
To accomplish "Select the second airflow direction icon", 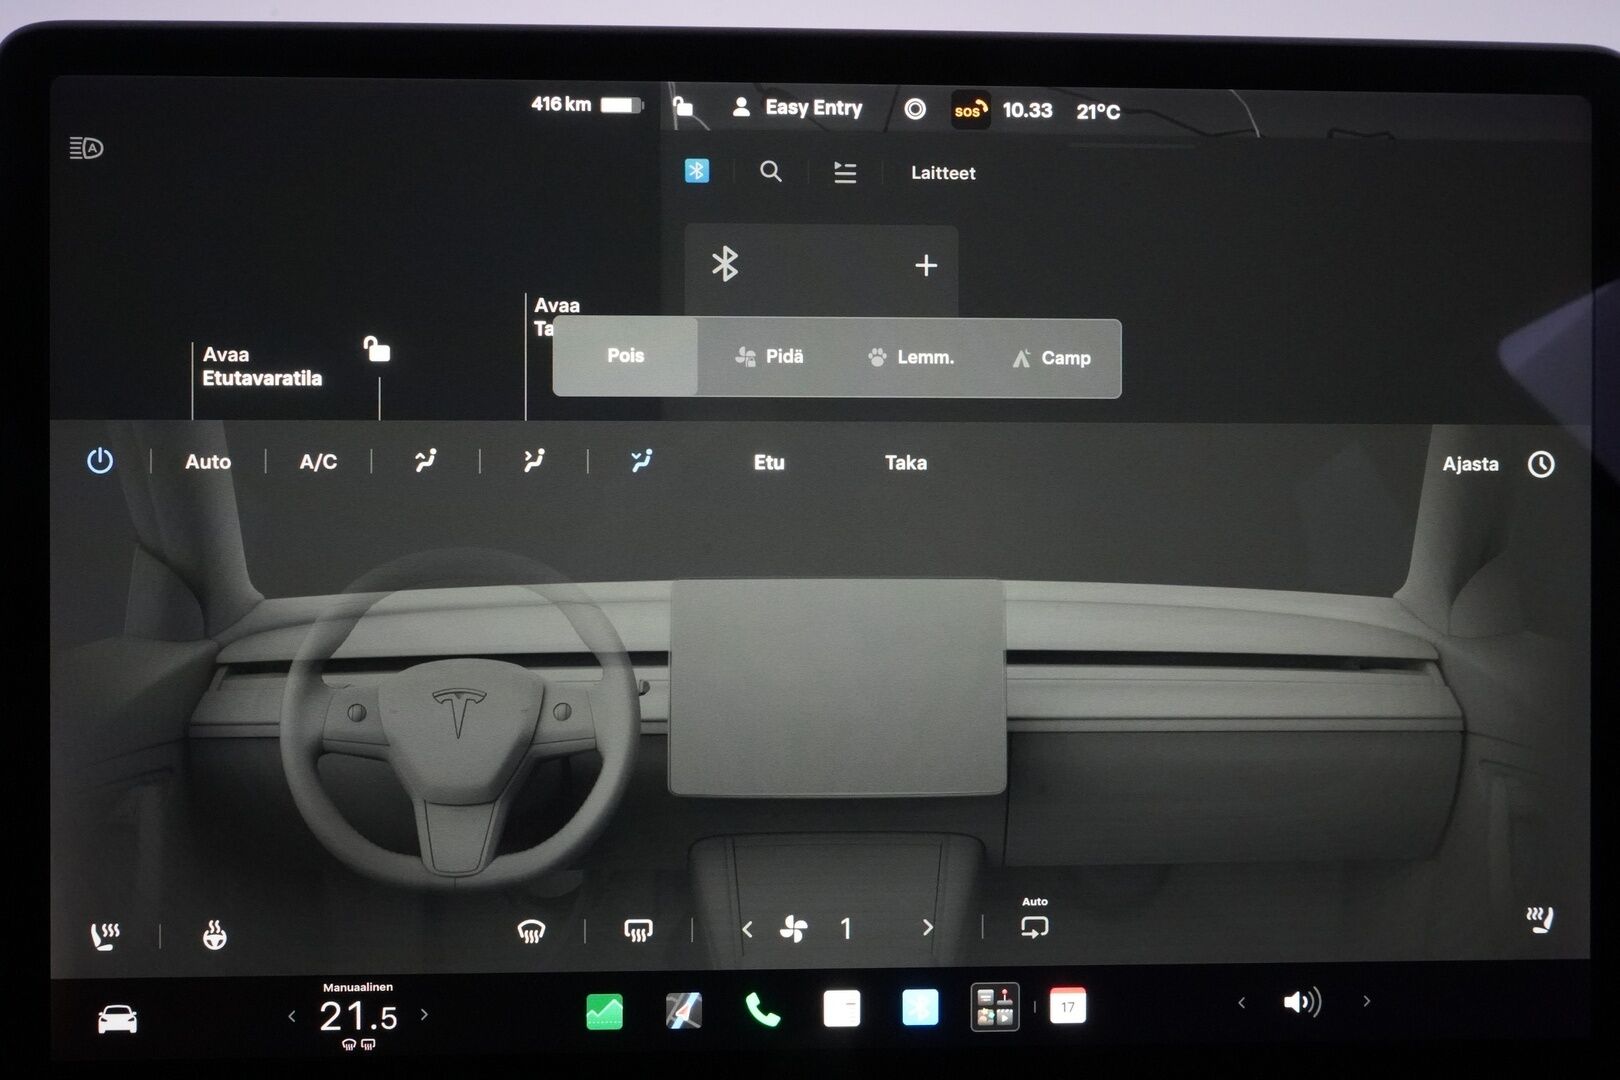I will click(534, 460).
